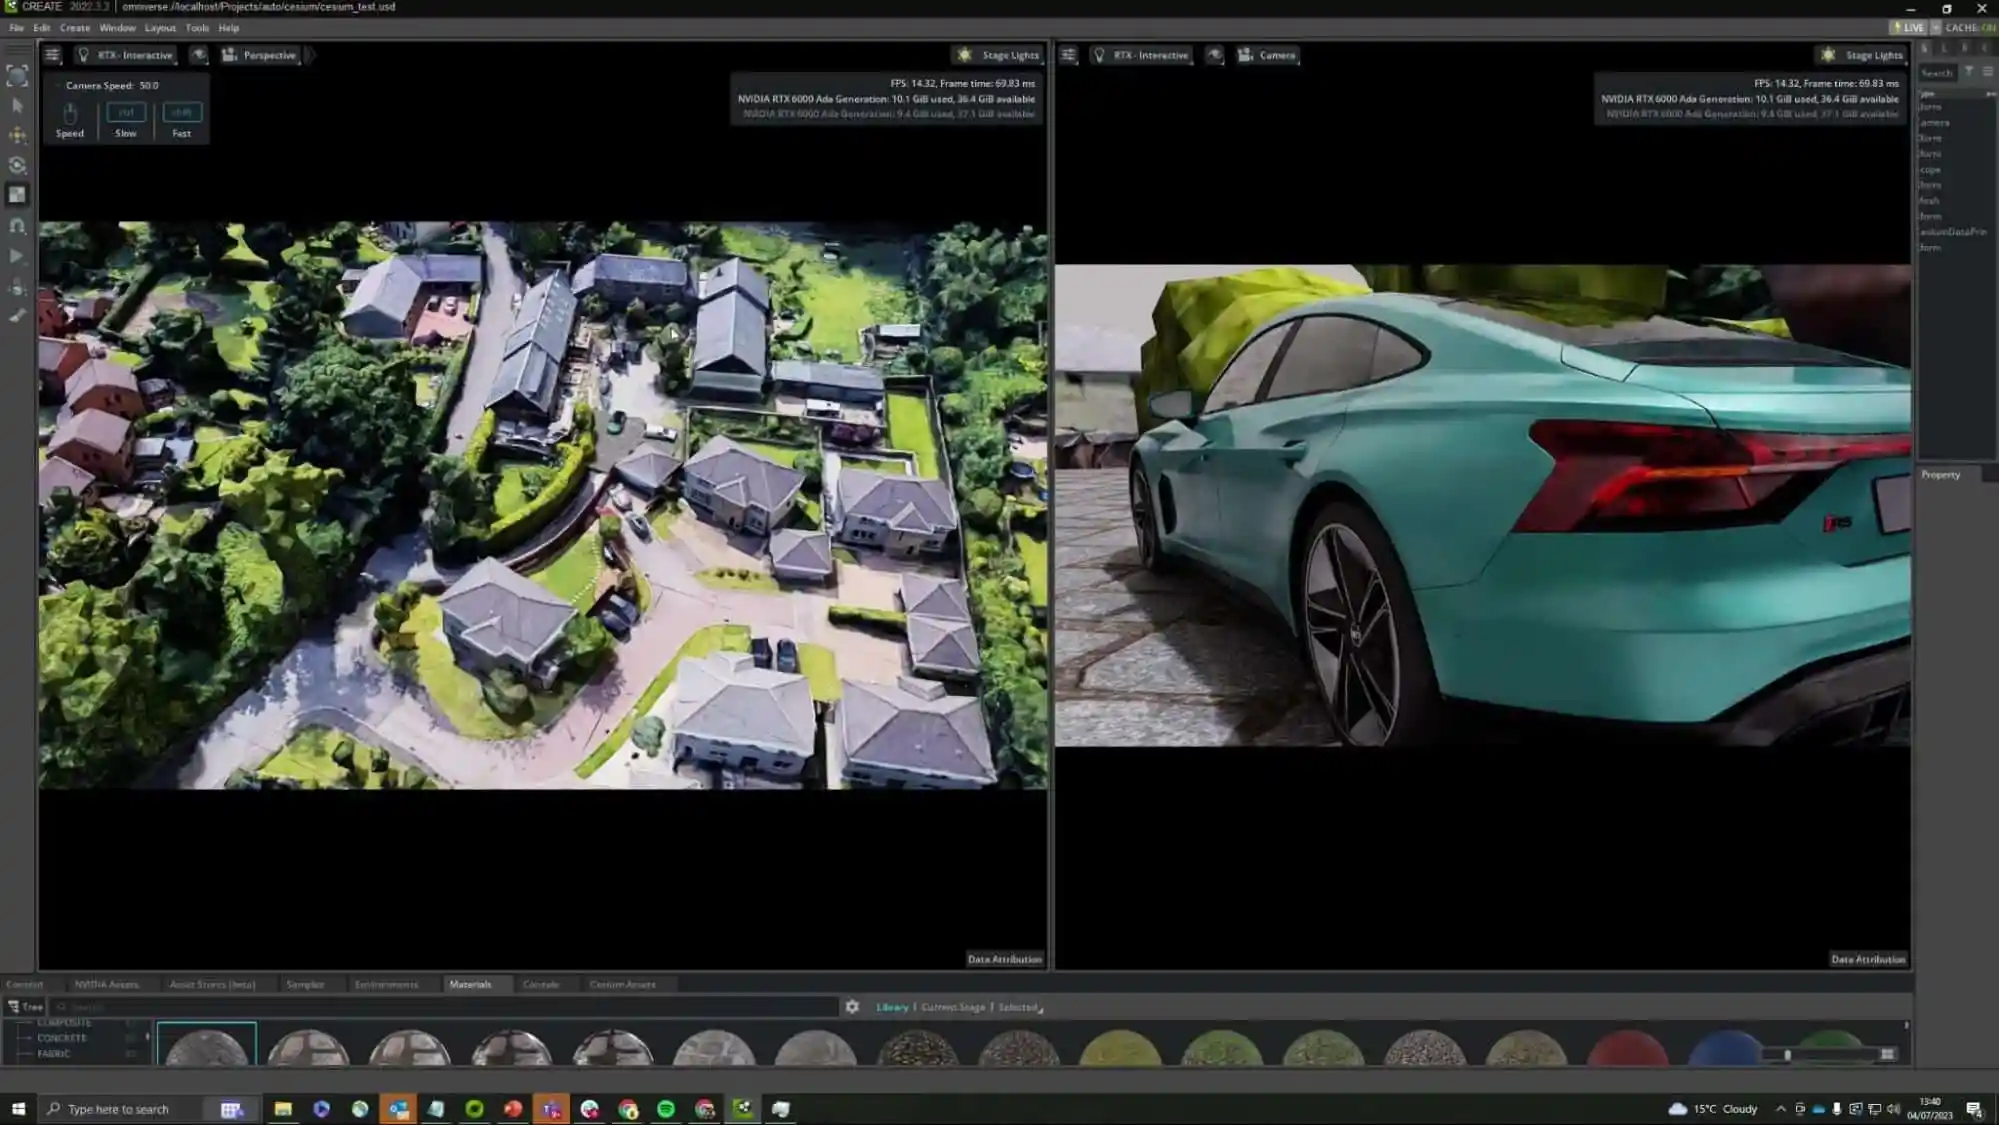The image size is (1999, 1125).
Task: Activate the Move gizmo tool
Action: (17, 135)
